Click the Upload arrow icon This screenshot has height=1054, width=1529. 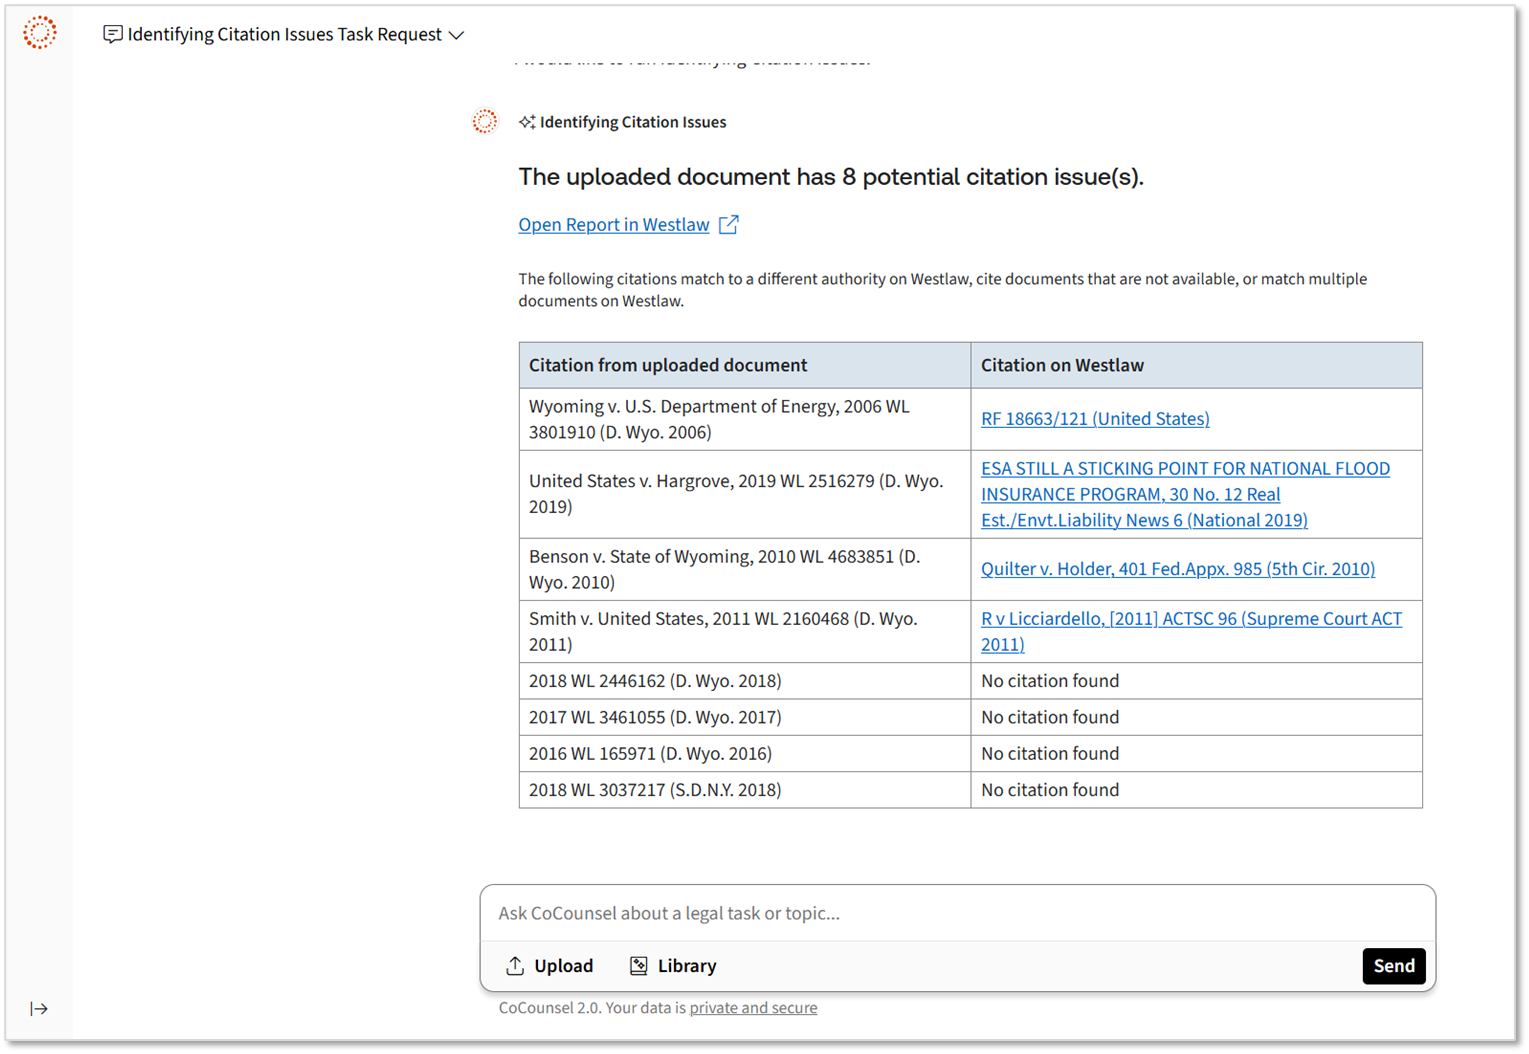(515, 965)
